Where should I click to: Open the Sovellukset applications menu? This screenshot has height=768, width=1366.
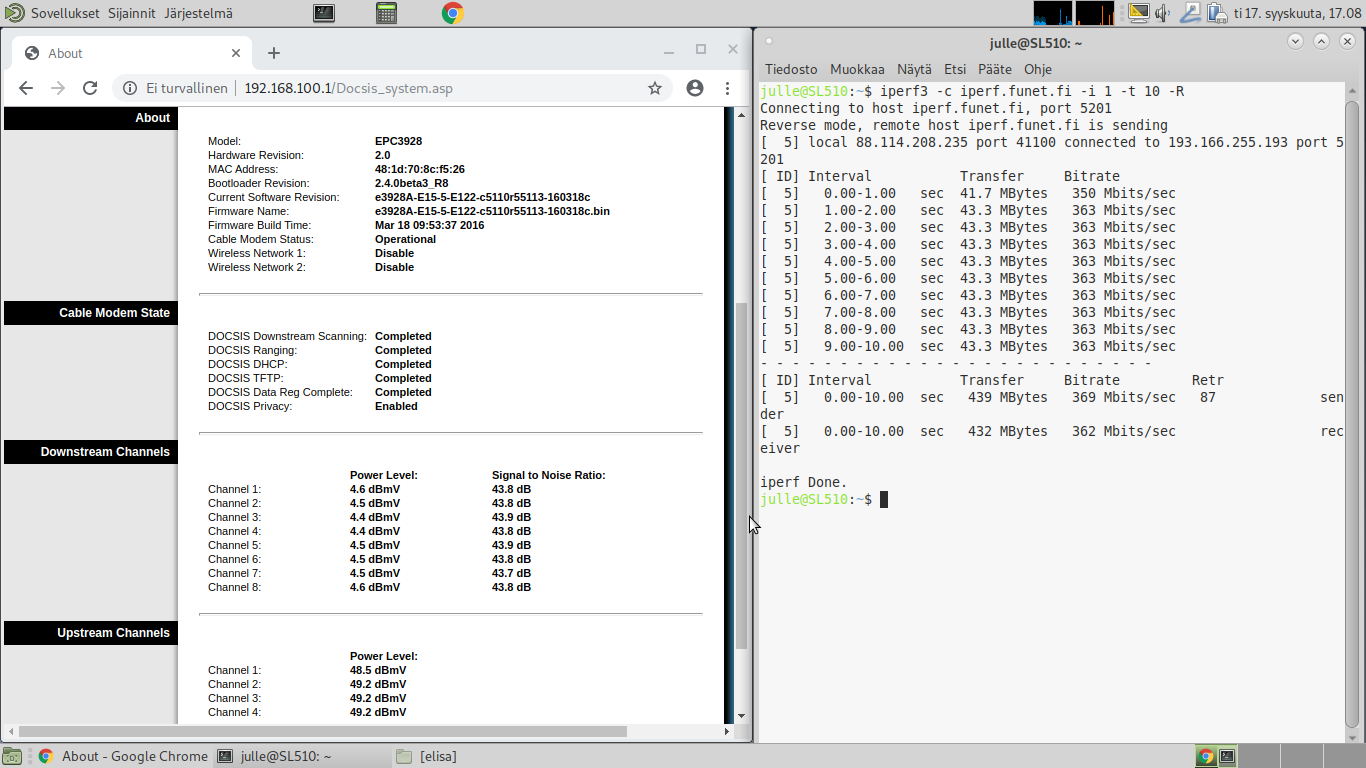(x=64, y=13)
